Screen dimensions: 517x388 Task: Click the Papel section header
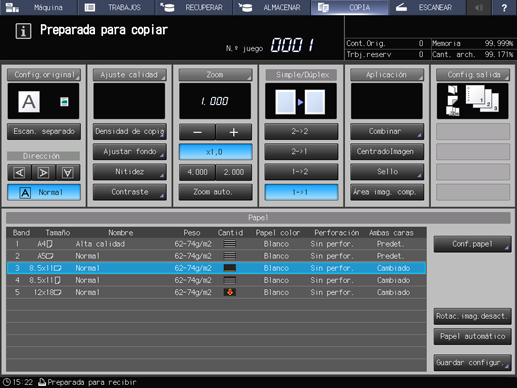coord(258,218)
